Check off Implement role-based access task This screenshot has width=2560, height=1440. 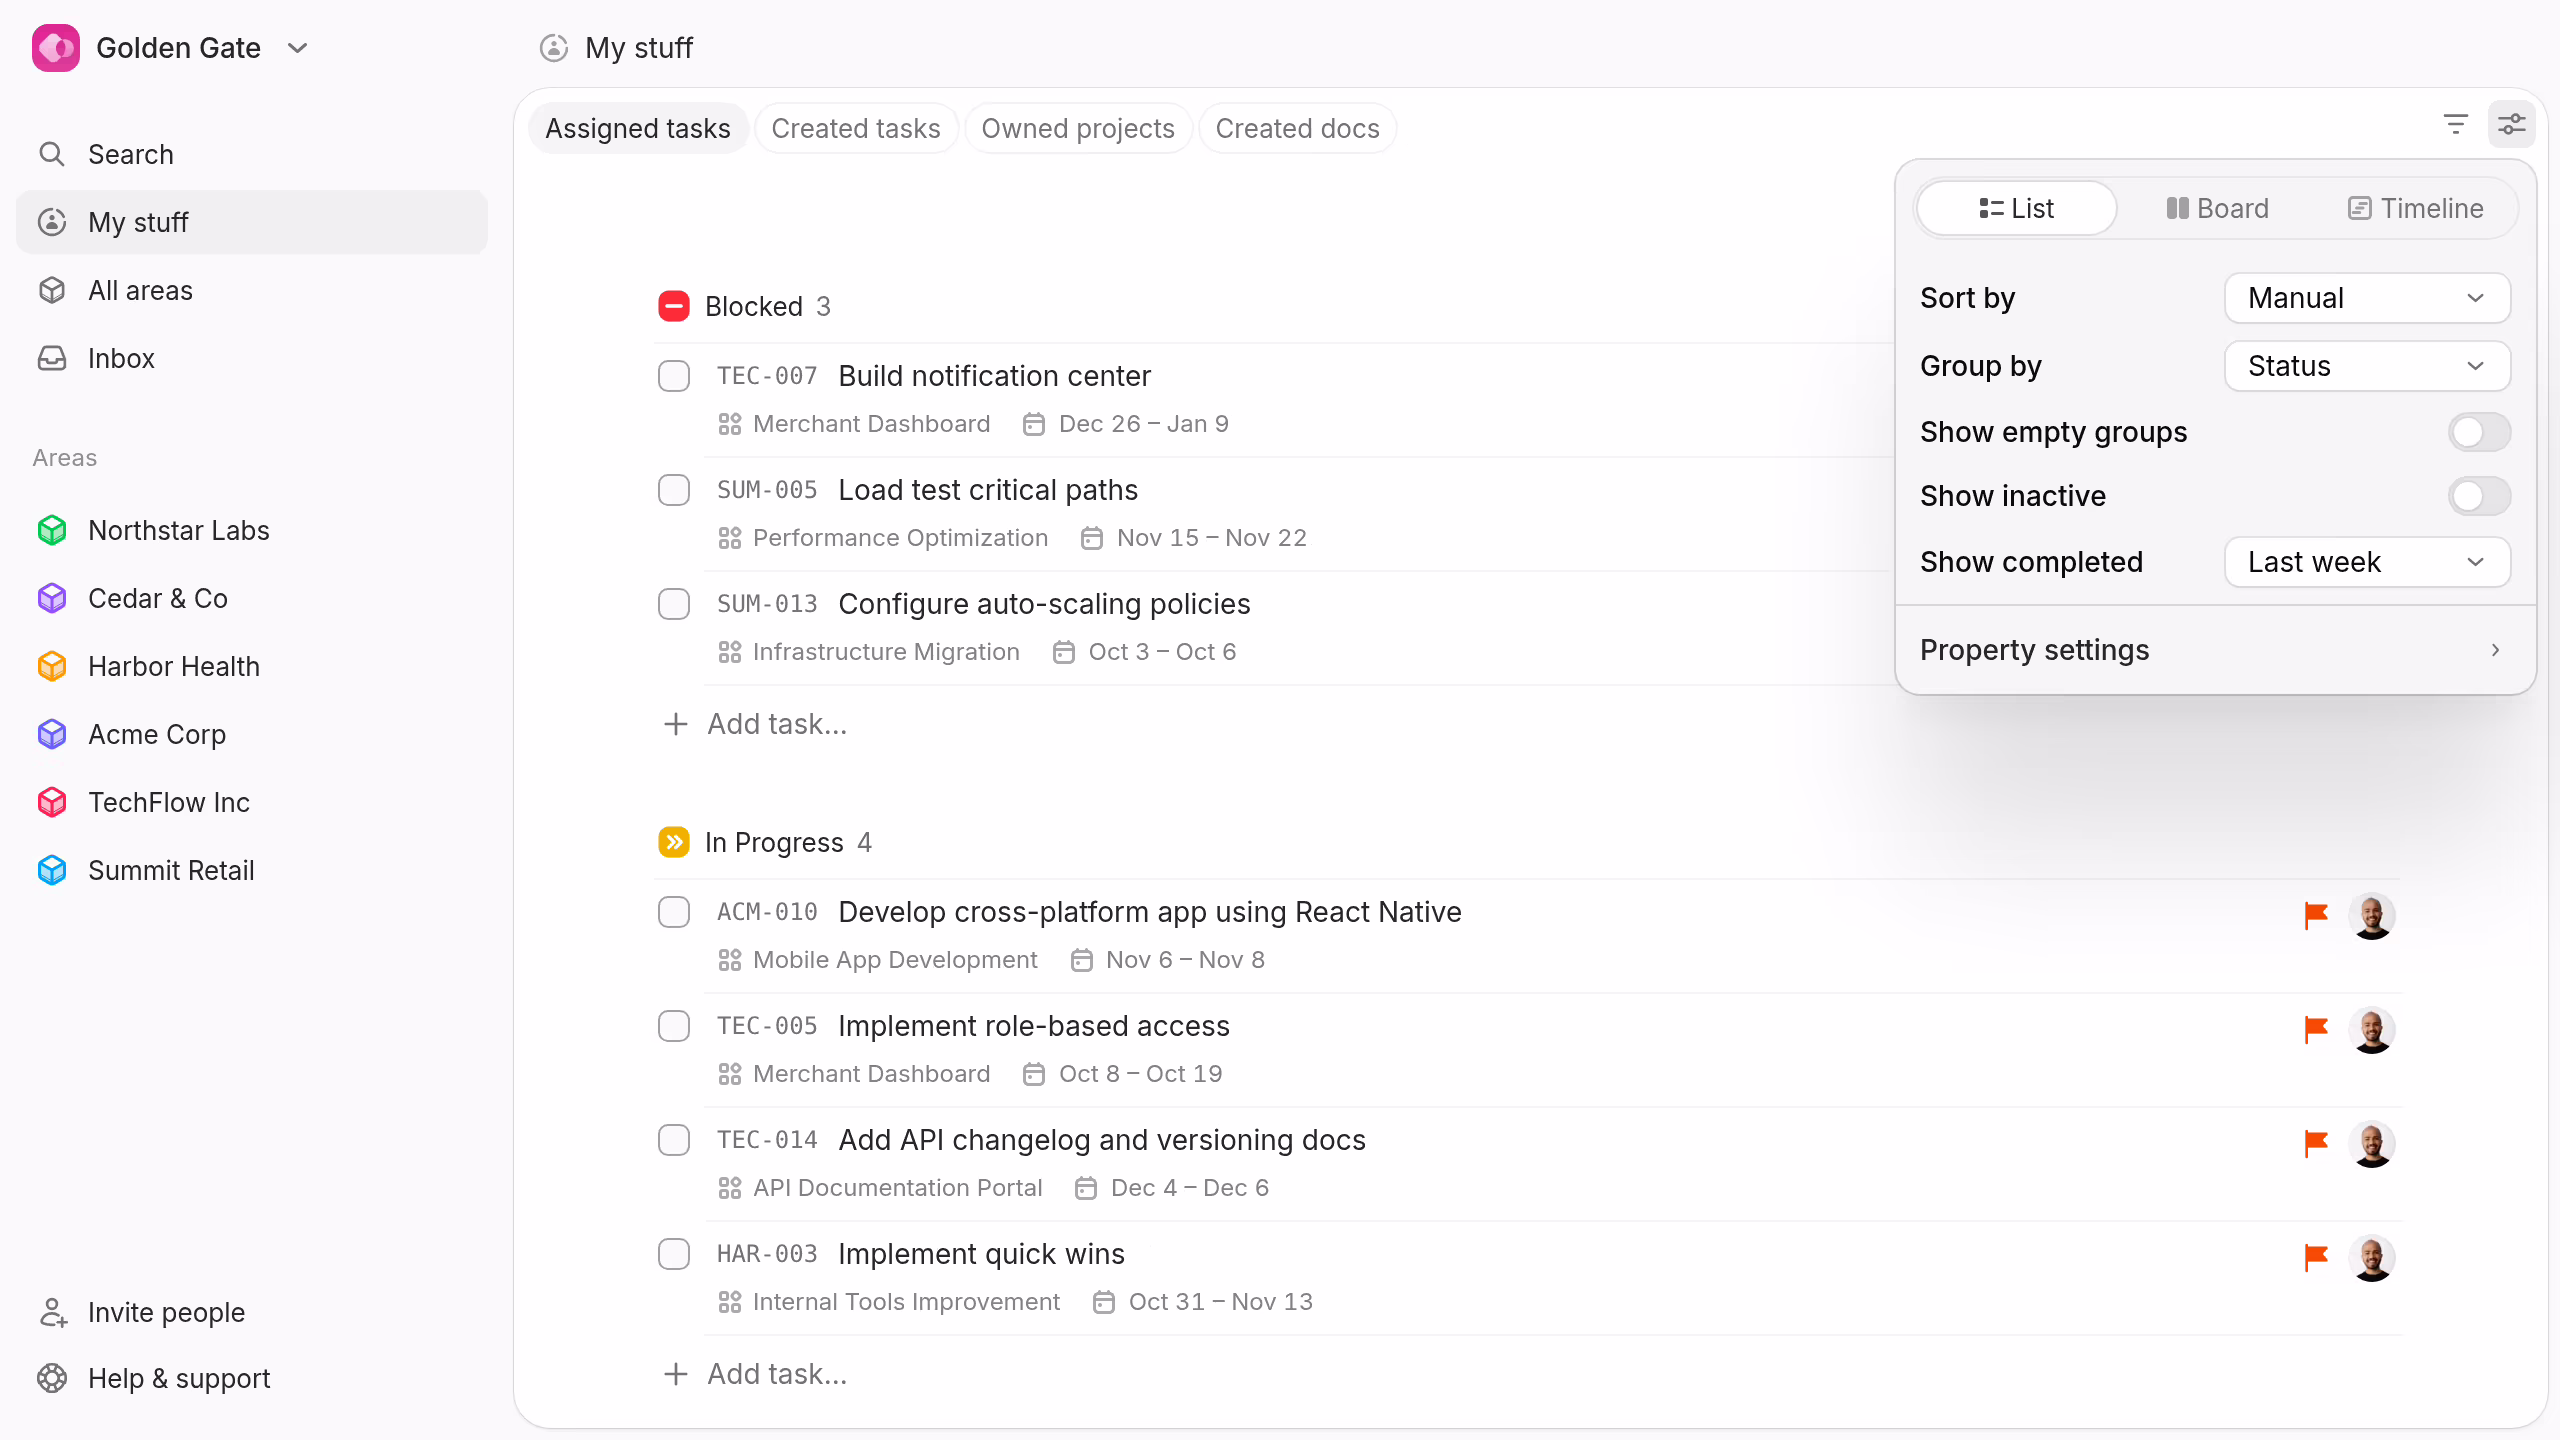coord(674,1026)
